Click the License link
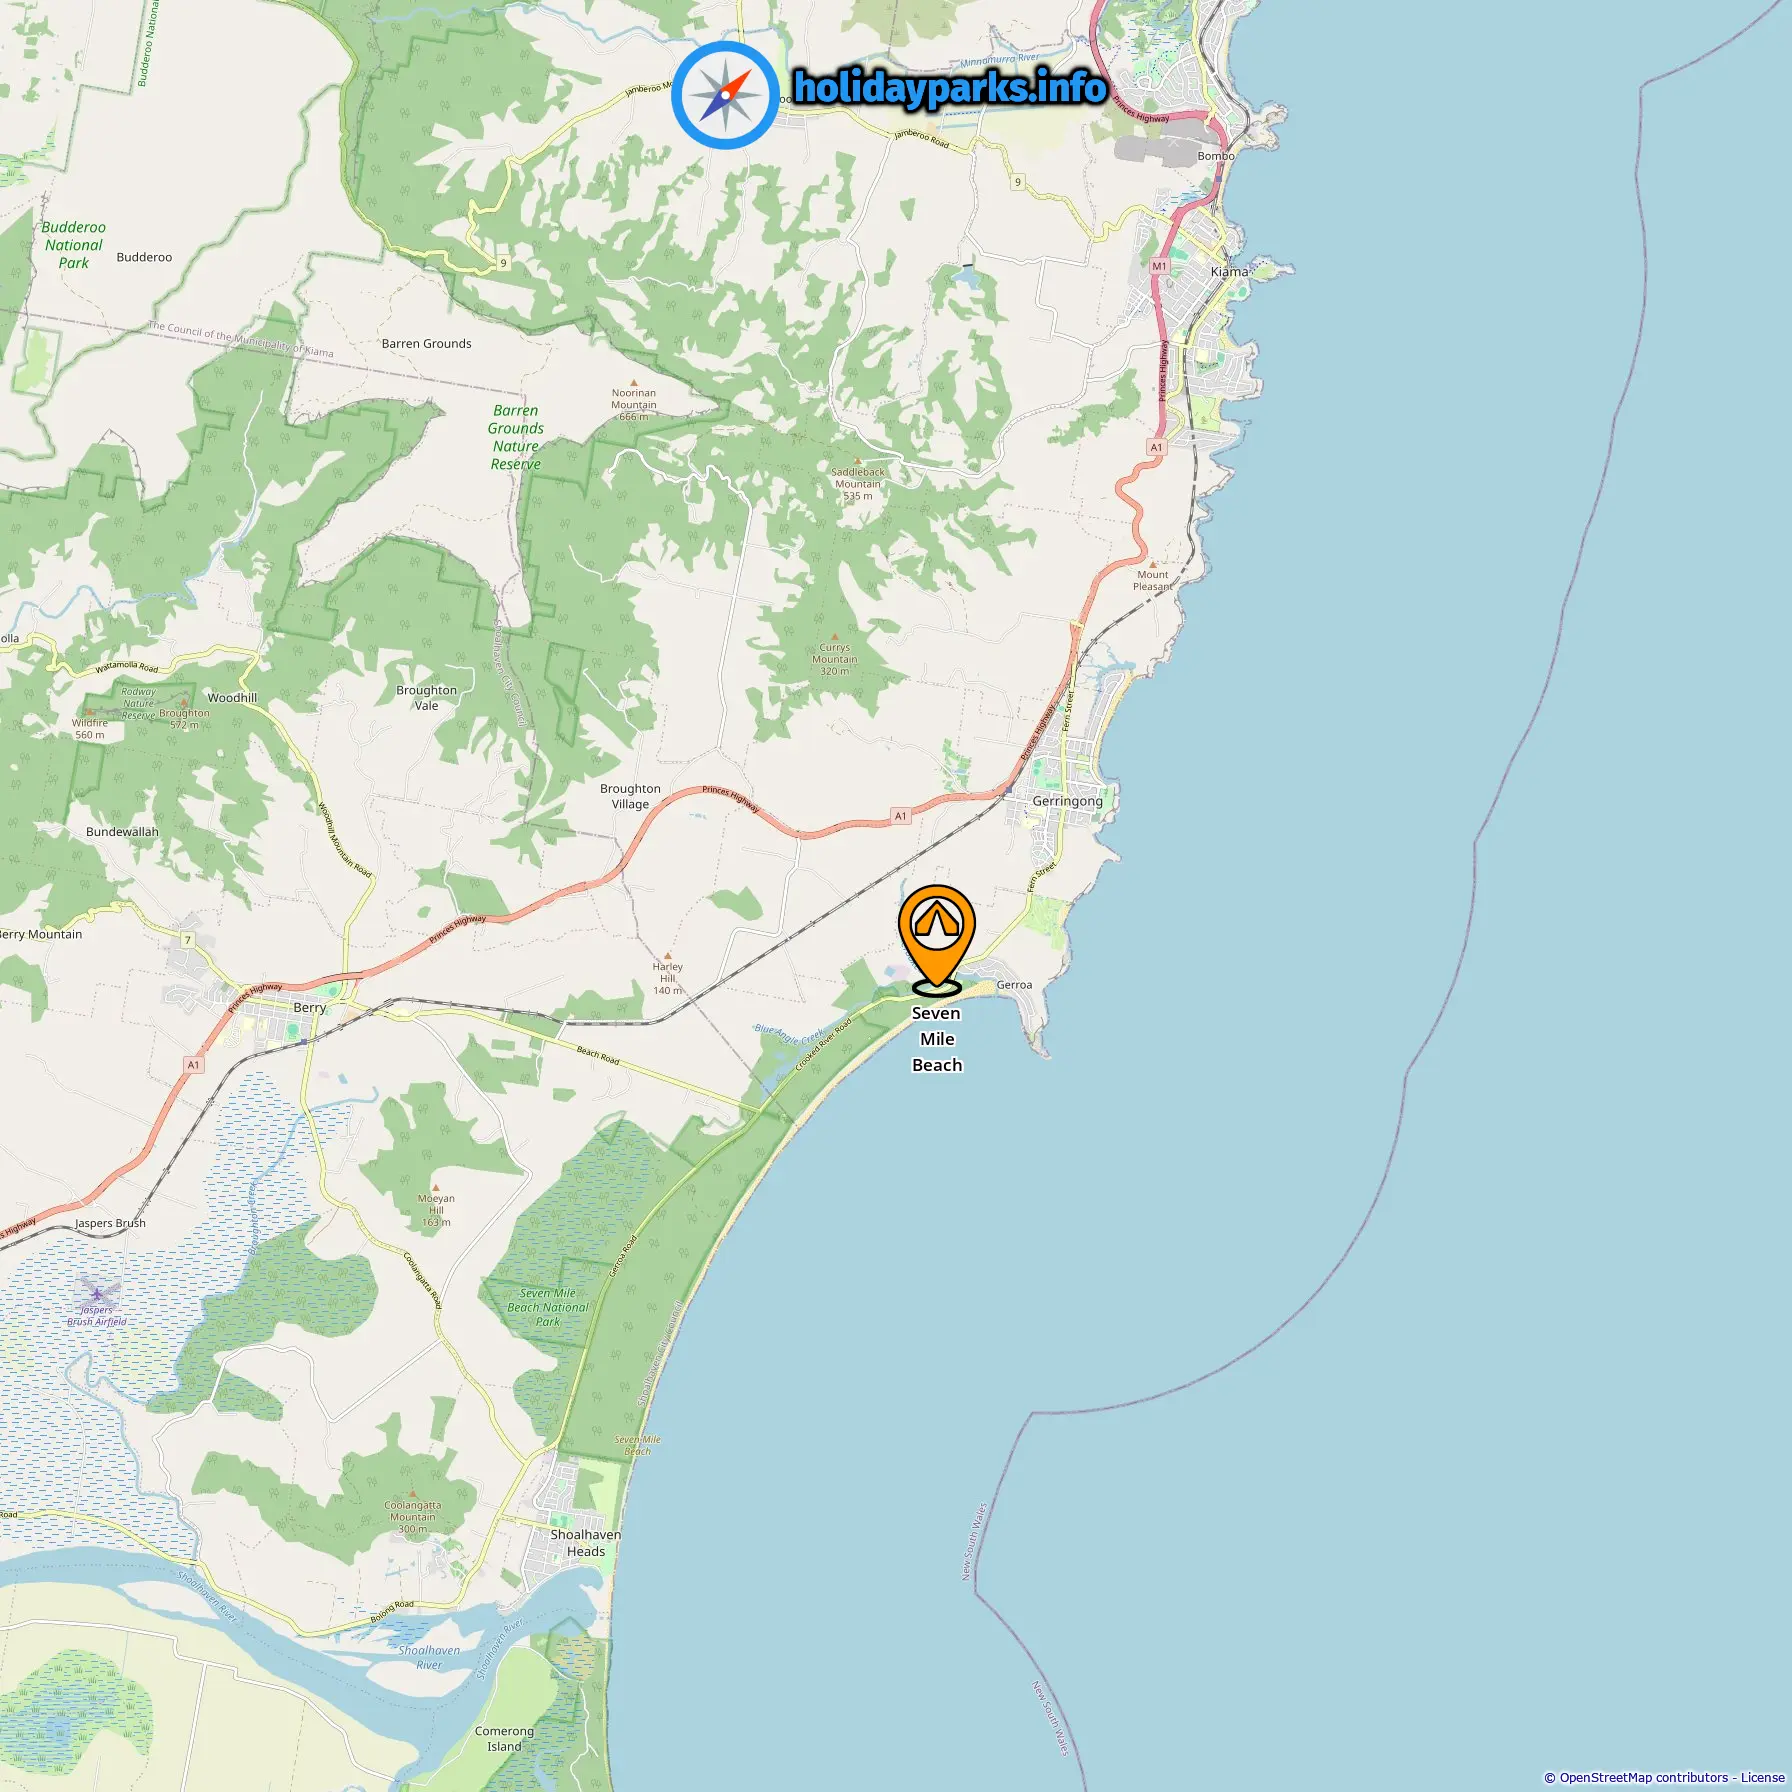 click(1762, 1777)
